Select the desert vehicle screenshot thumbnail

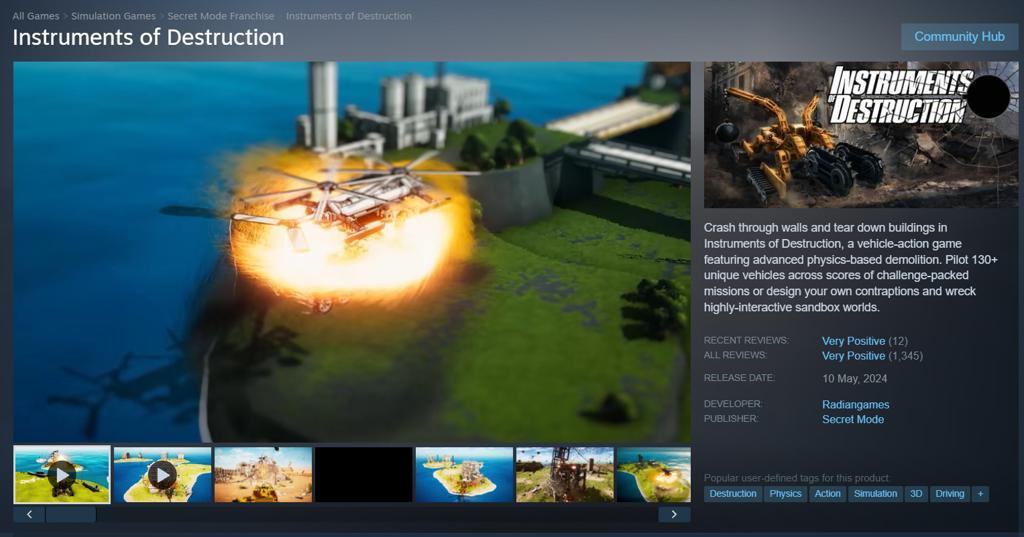click(x=263, y=474)
